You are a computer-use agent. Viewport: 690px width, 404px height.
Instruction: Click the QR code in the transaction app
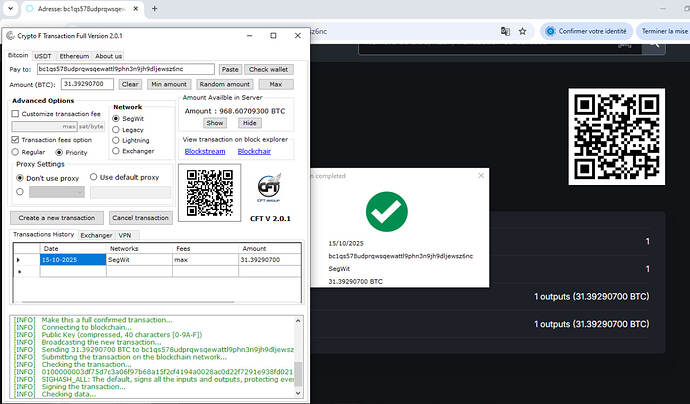209,190
